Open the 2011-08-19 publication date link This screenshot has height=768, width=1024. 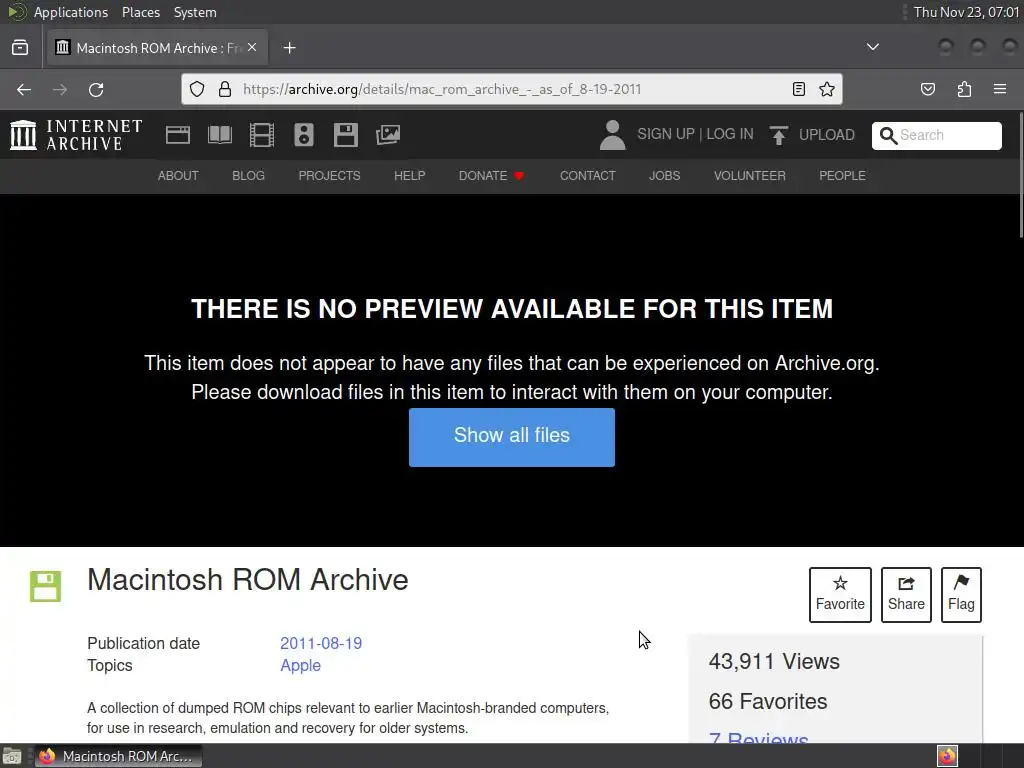pos(321,643)
